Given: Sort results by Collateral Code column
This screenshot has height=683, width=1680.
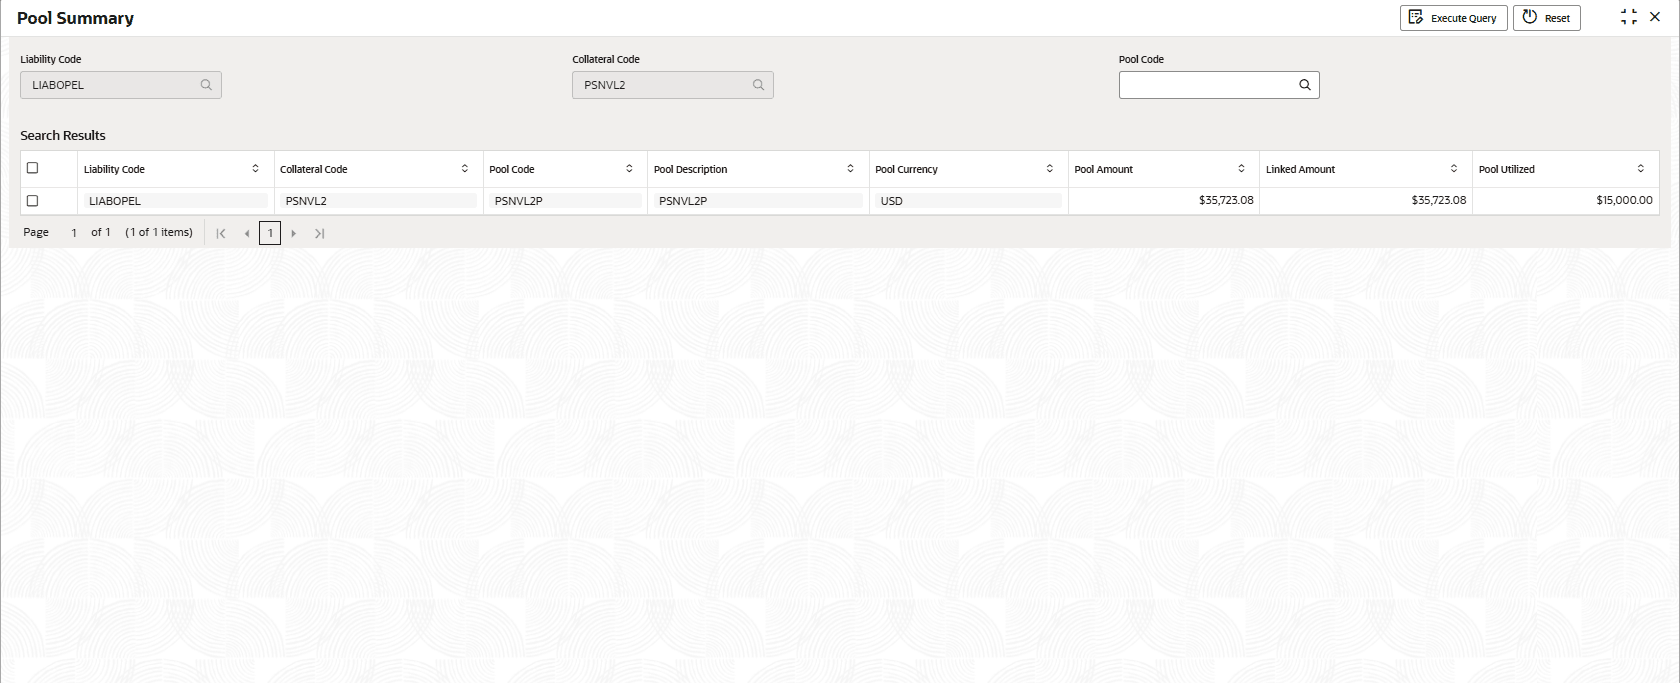Looking at the screenshot, I should click(464, 169).
